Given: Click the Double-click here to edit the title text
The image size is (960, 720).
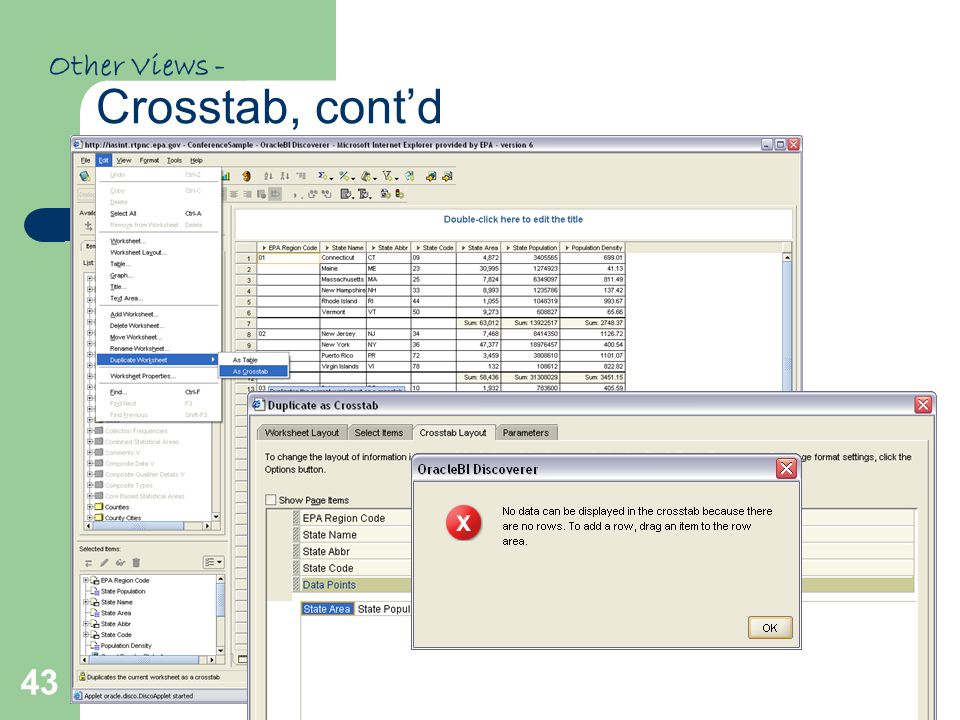Looking at the screenshot, I should (x=513, y=219).
